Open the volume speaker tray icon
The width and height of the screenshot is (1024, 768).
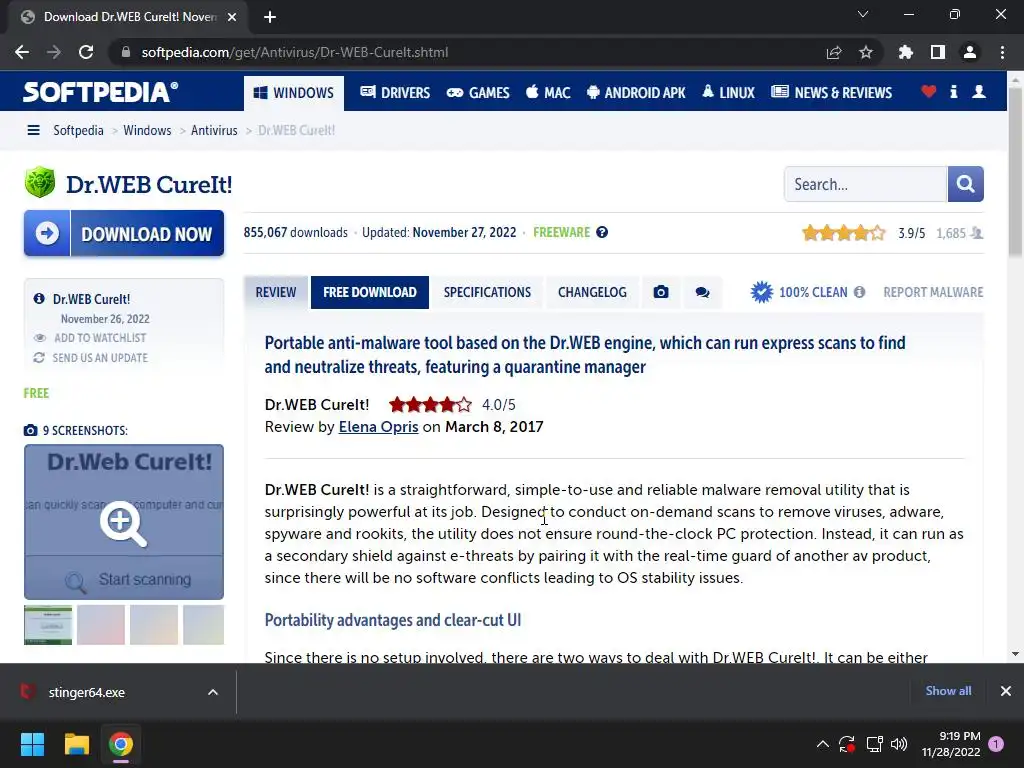pyautogui.click(x=899, y=744)
